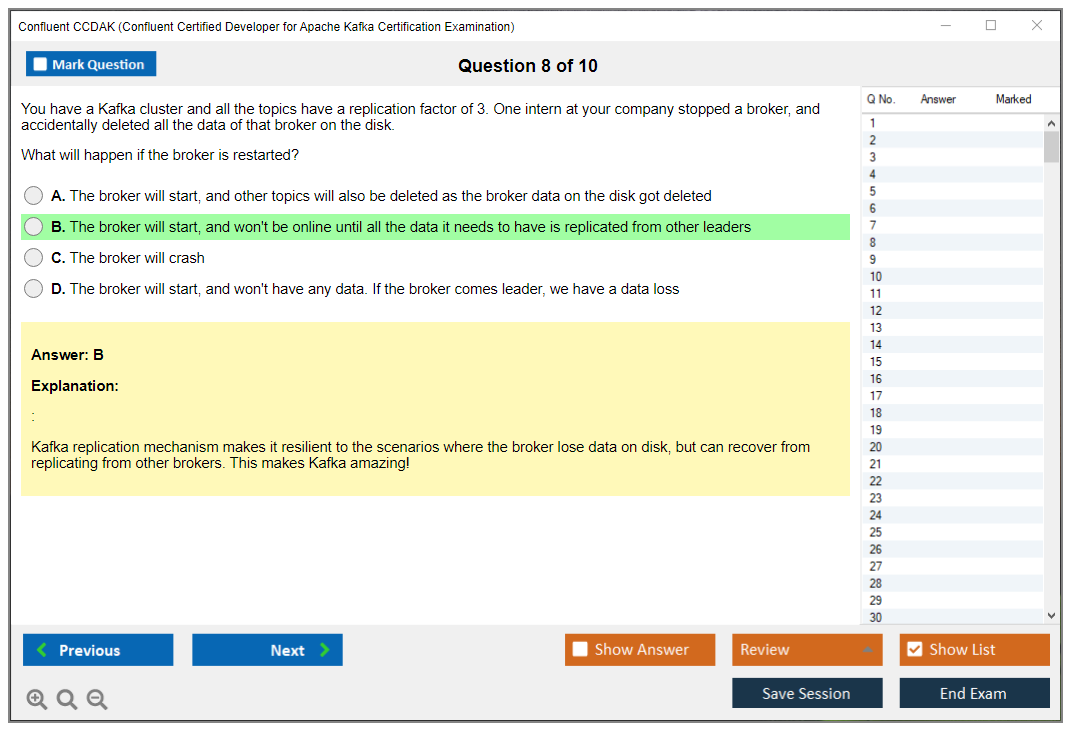Screen dimensions: 1075x735
Task: Click the Save Session button
Action: click(807, 693)
